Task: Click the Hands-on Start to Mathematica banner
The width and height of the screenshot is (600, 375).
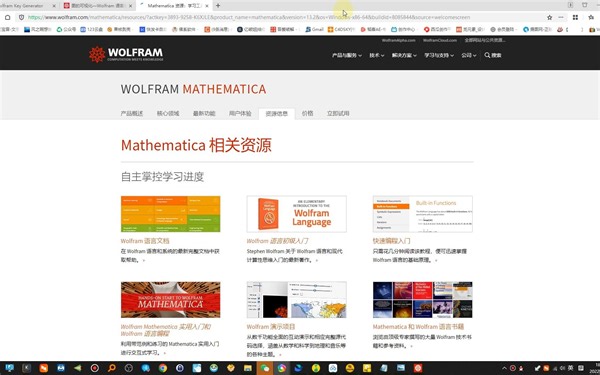Action: pyautogui.click(x=171, y=300)
